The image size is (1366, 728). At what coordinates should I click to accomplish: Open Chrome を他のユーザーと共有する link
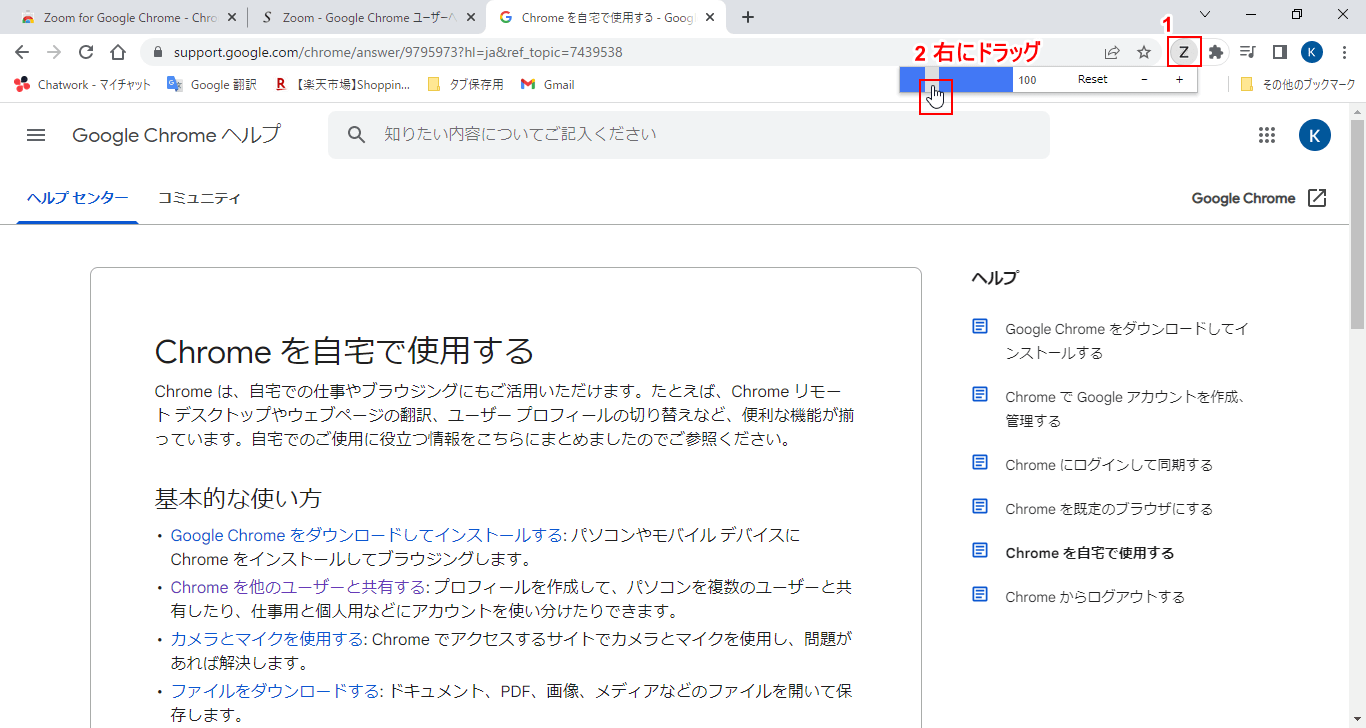coord(299,587)
